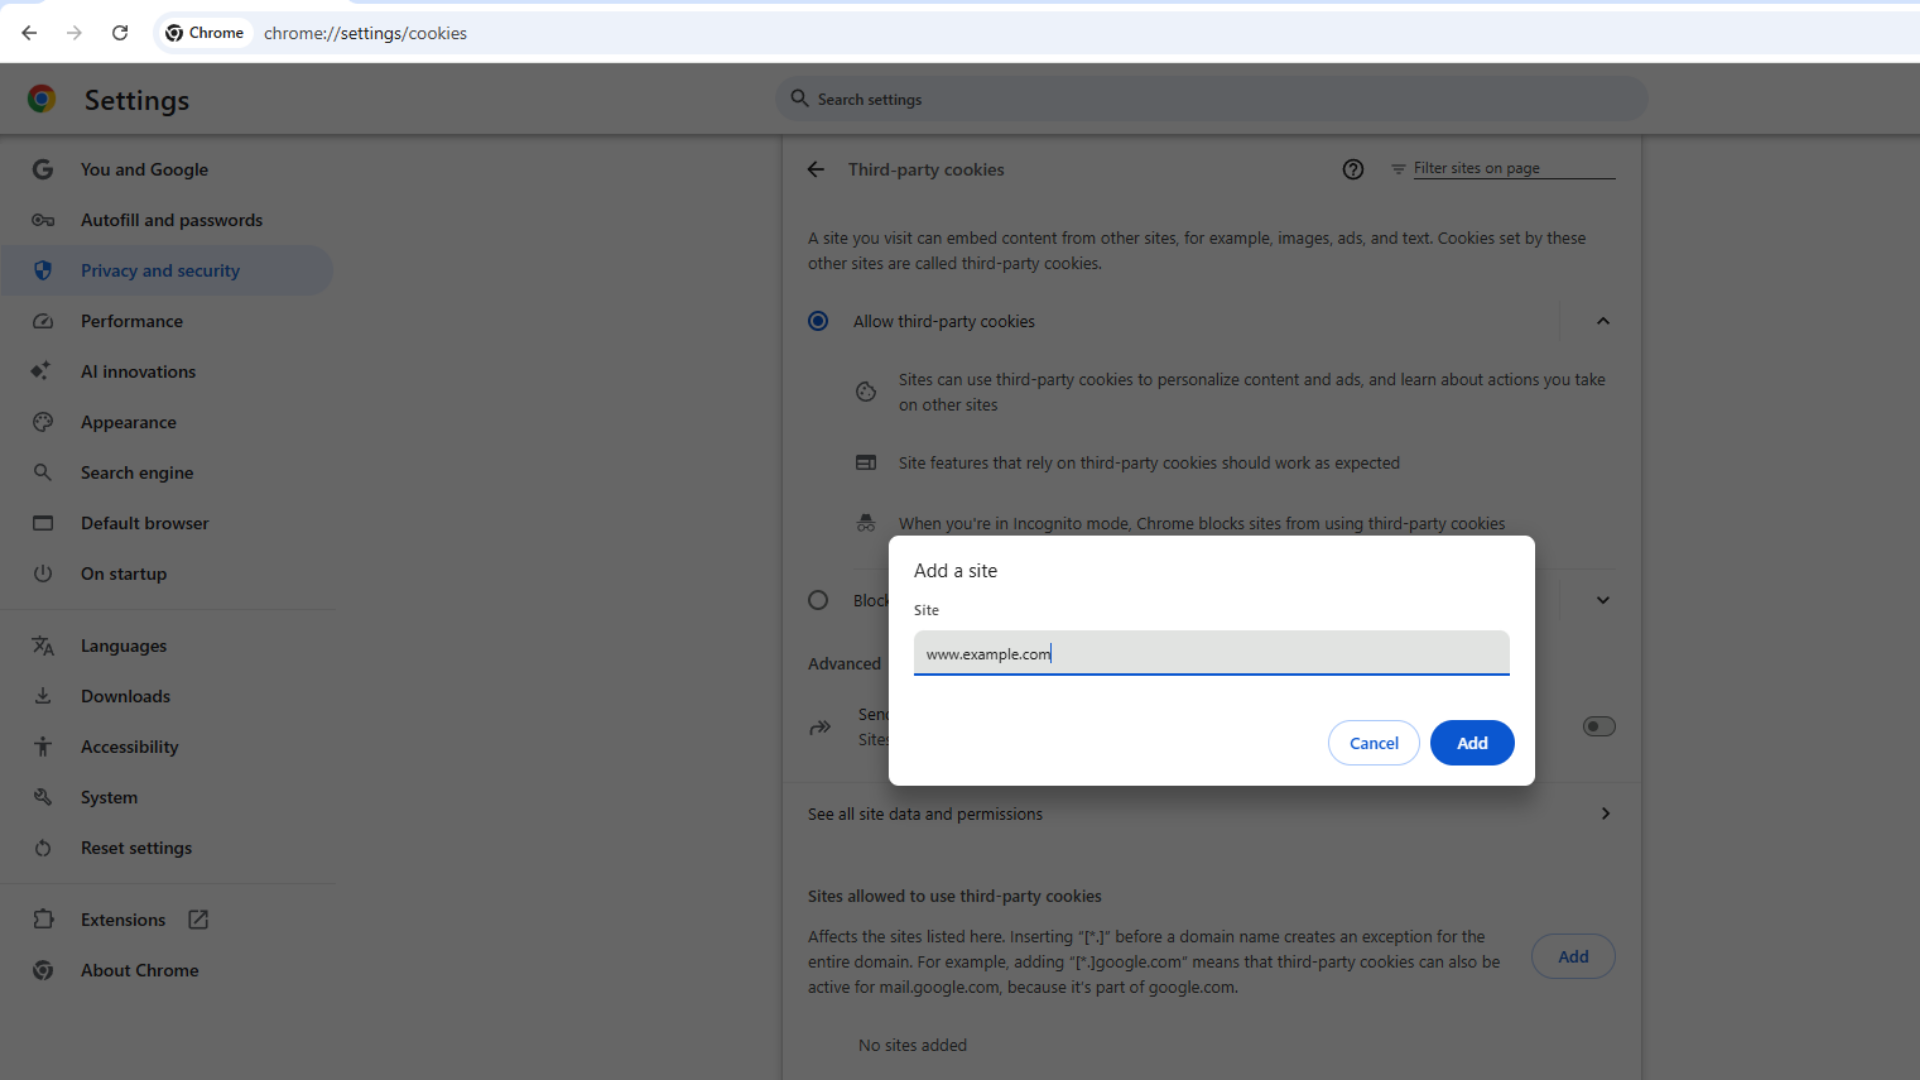
Task: Click the Default browser window icon
Action: [x=42, y=523]
